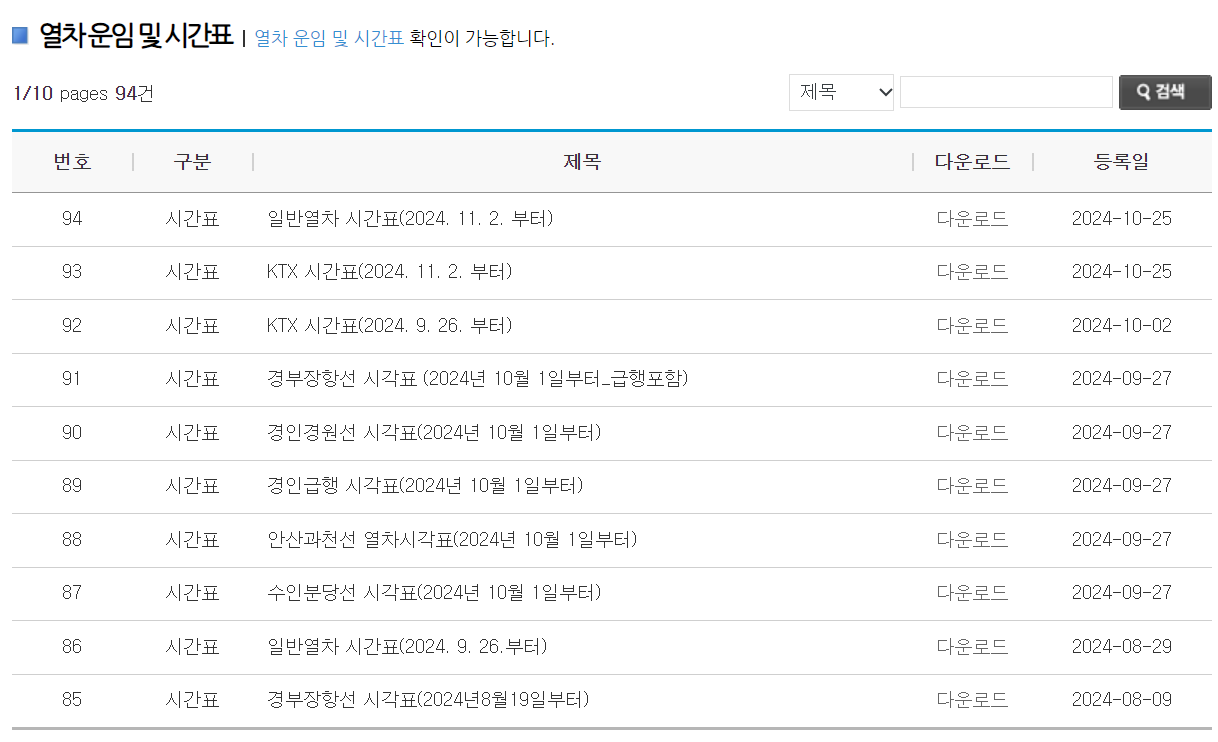
Task: Click 다운로드 for row number 94
Action: [972, 218]
